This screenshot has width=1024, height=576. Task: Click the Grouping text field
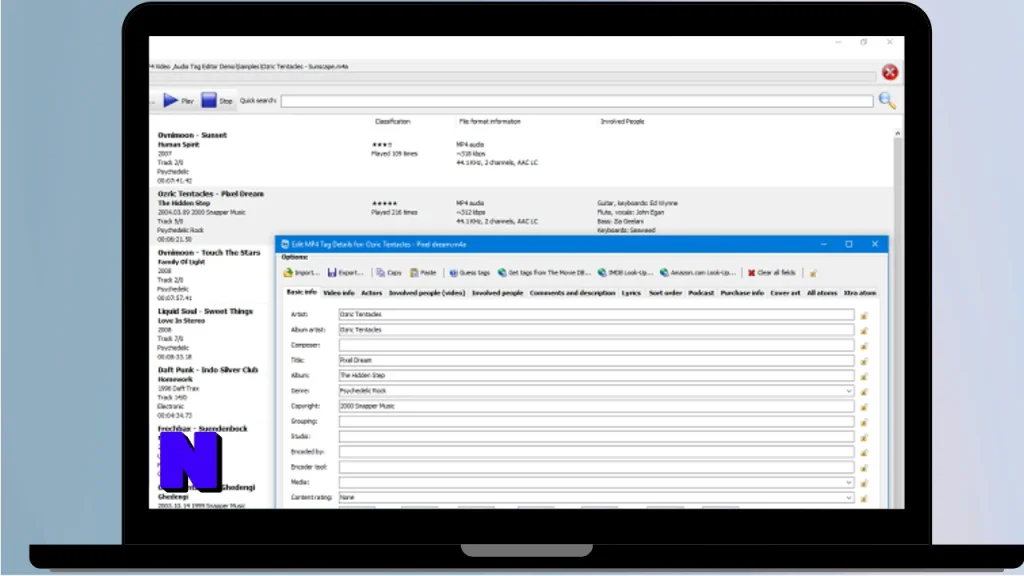(x=596, y=421)
